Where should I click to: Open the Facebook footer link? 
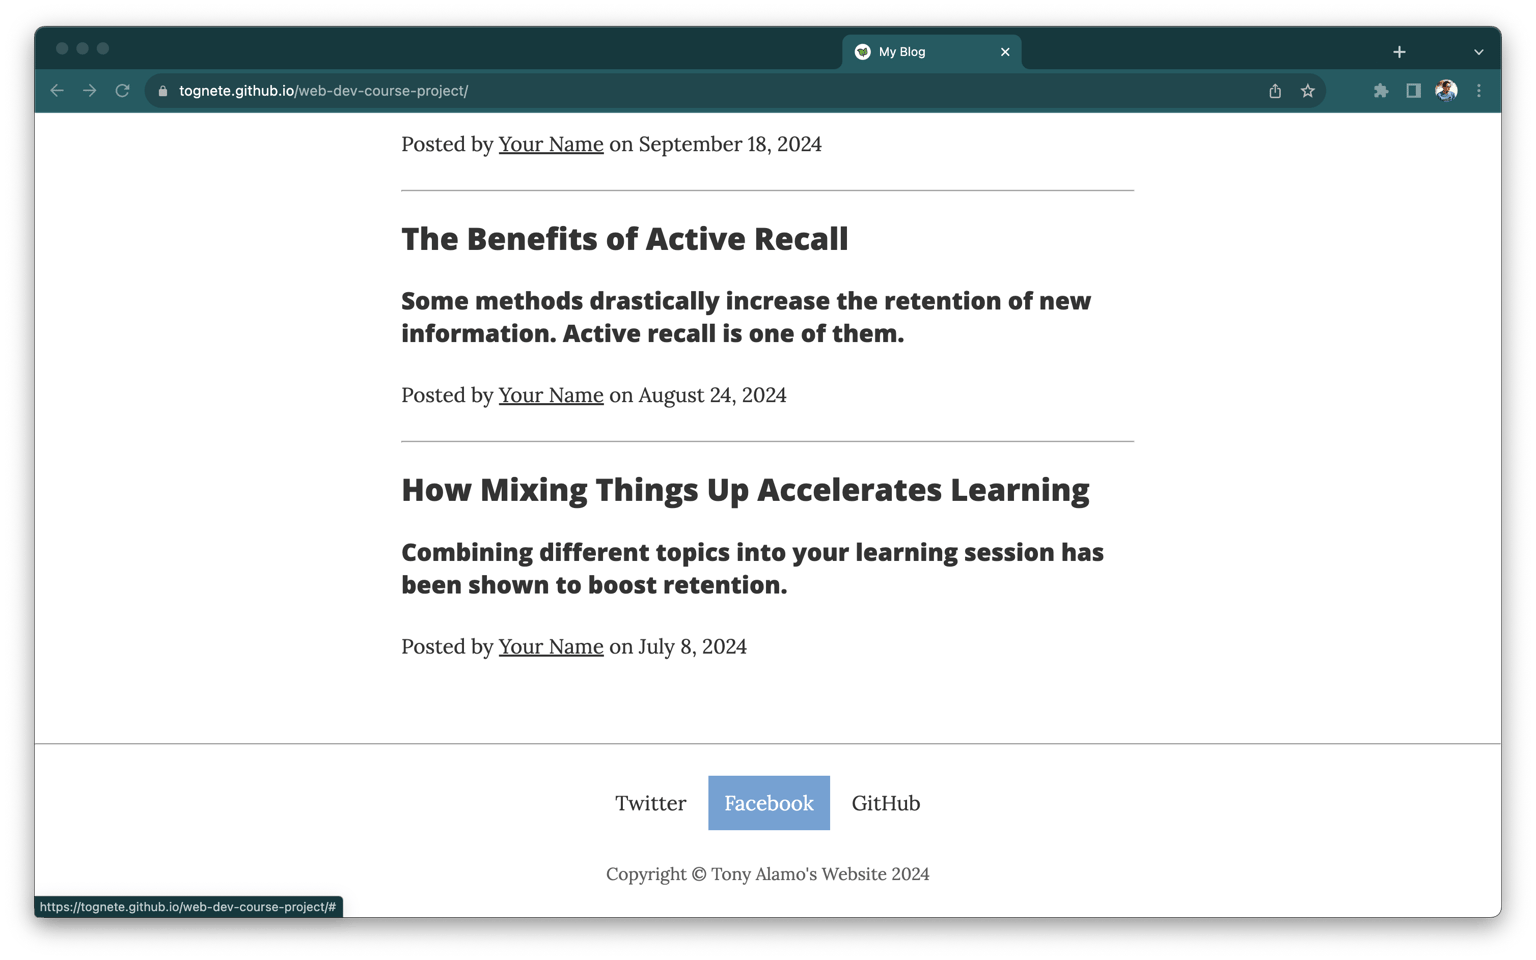tap(769, 803)
